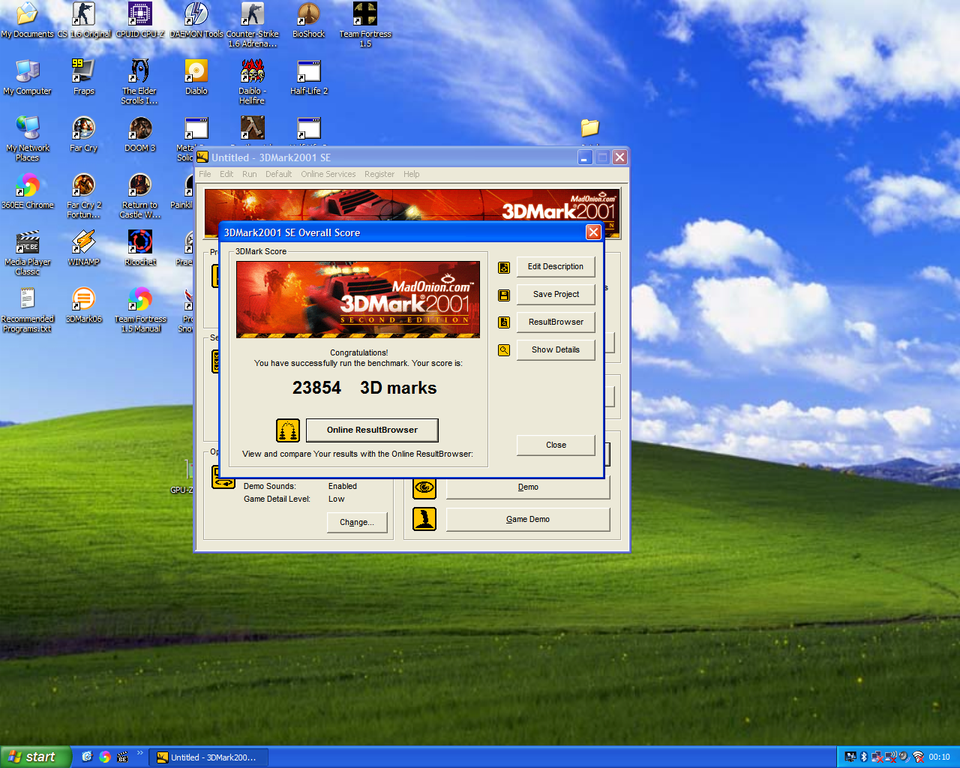
Task: Click the Online ResultBrowser button
Action: tap(372, 430)
